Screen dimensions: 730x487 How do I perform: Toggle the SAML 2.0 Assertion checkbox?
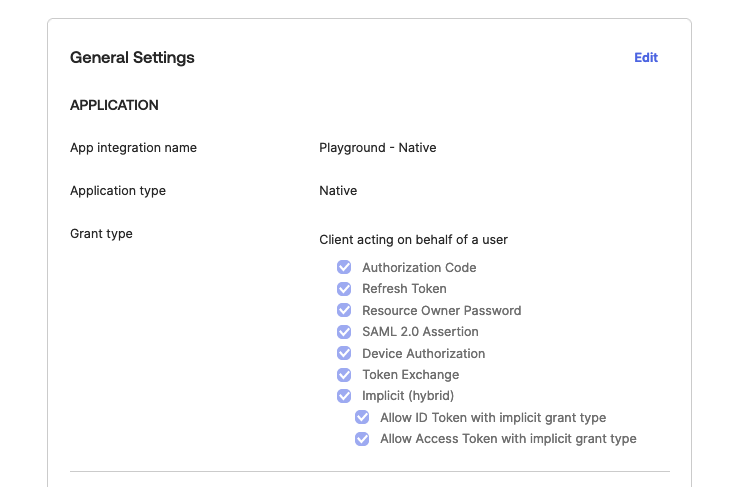tap(344, 332)
